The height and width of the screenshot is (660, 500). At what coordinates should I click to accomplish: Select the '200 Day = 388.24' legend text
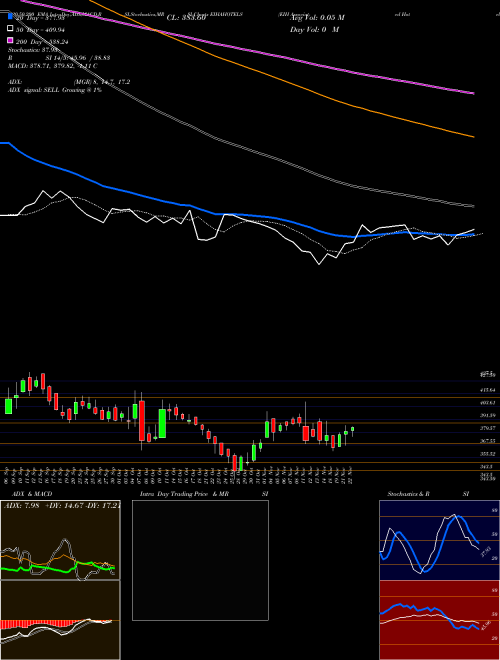(x=43, y=42)
